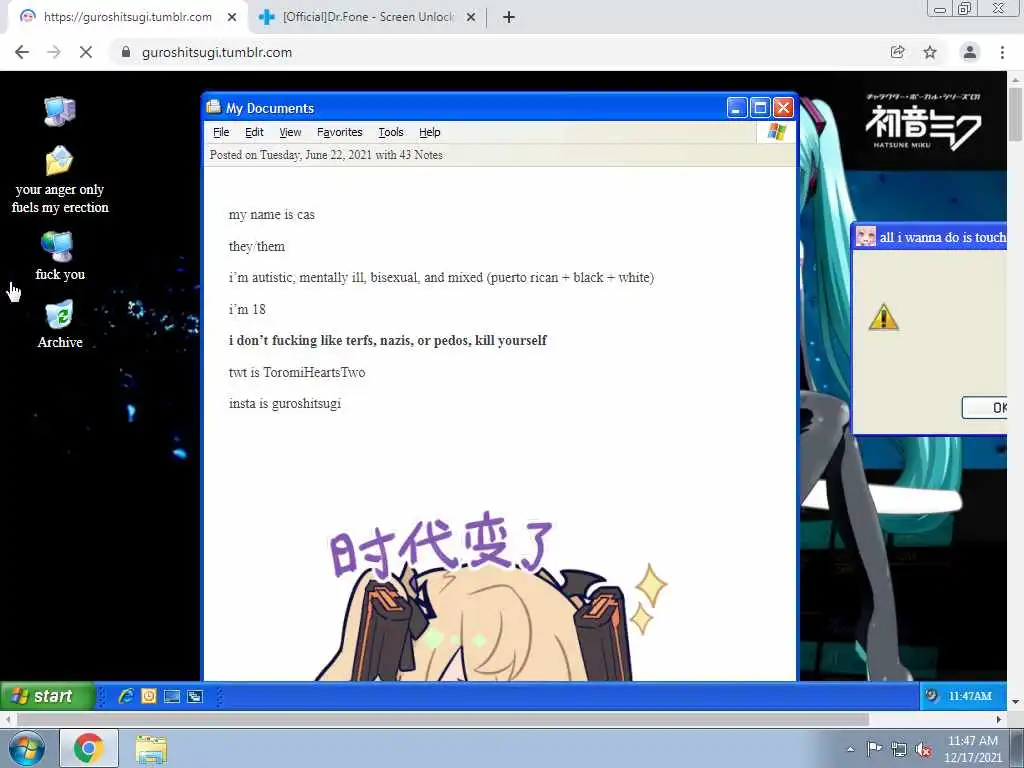
Task: Click the My Computer desktop icon
Action: [59, 111]
